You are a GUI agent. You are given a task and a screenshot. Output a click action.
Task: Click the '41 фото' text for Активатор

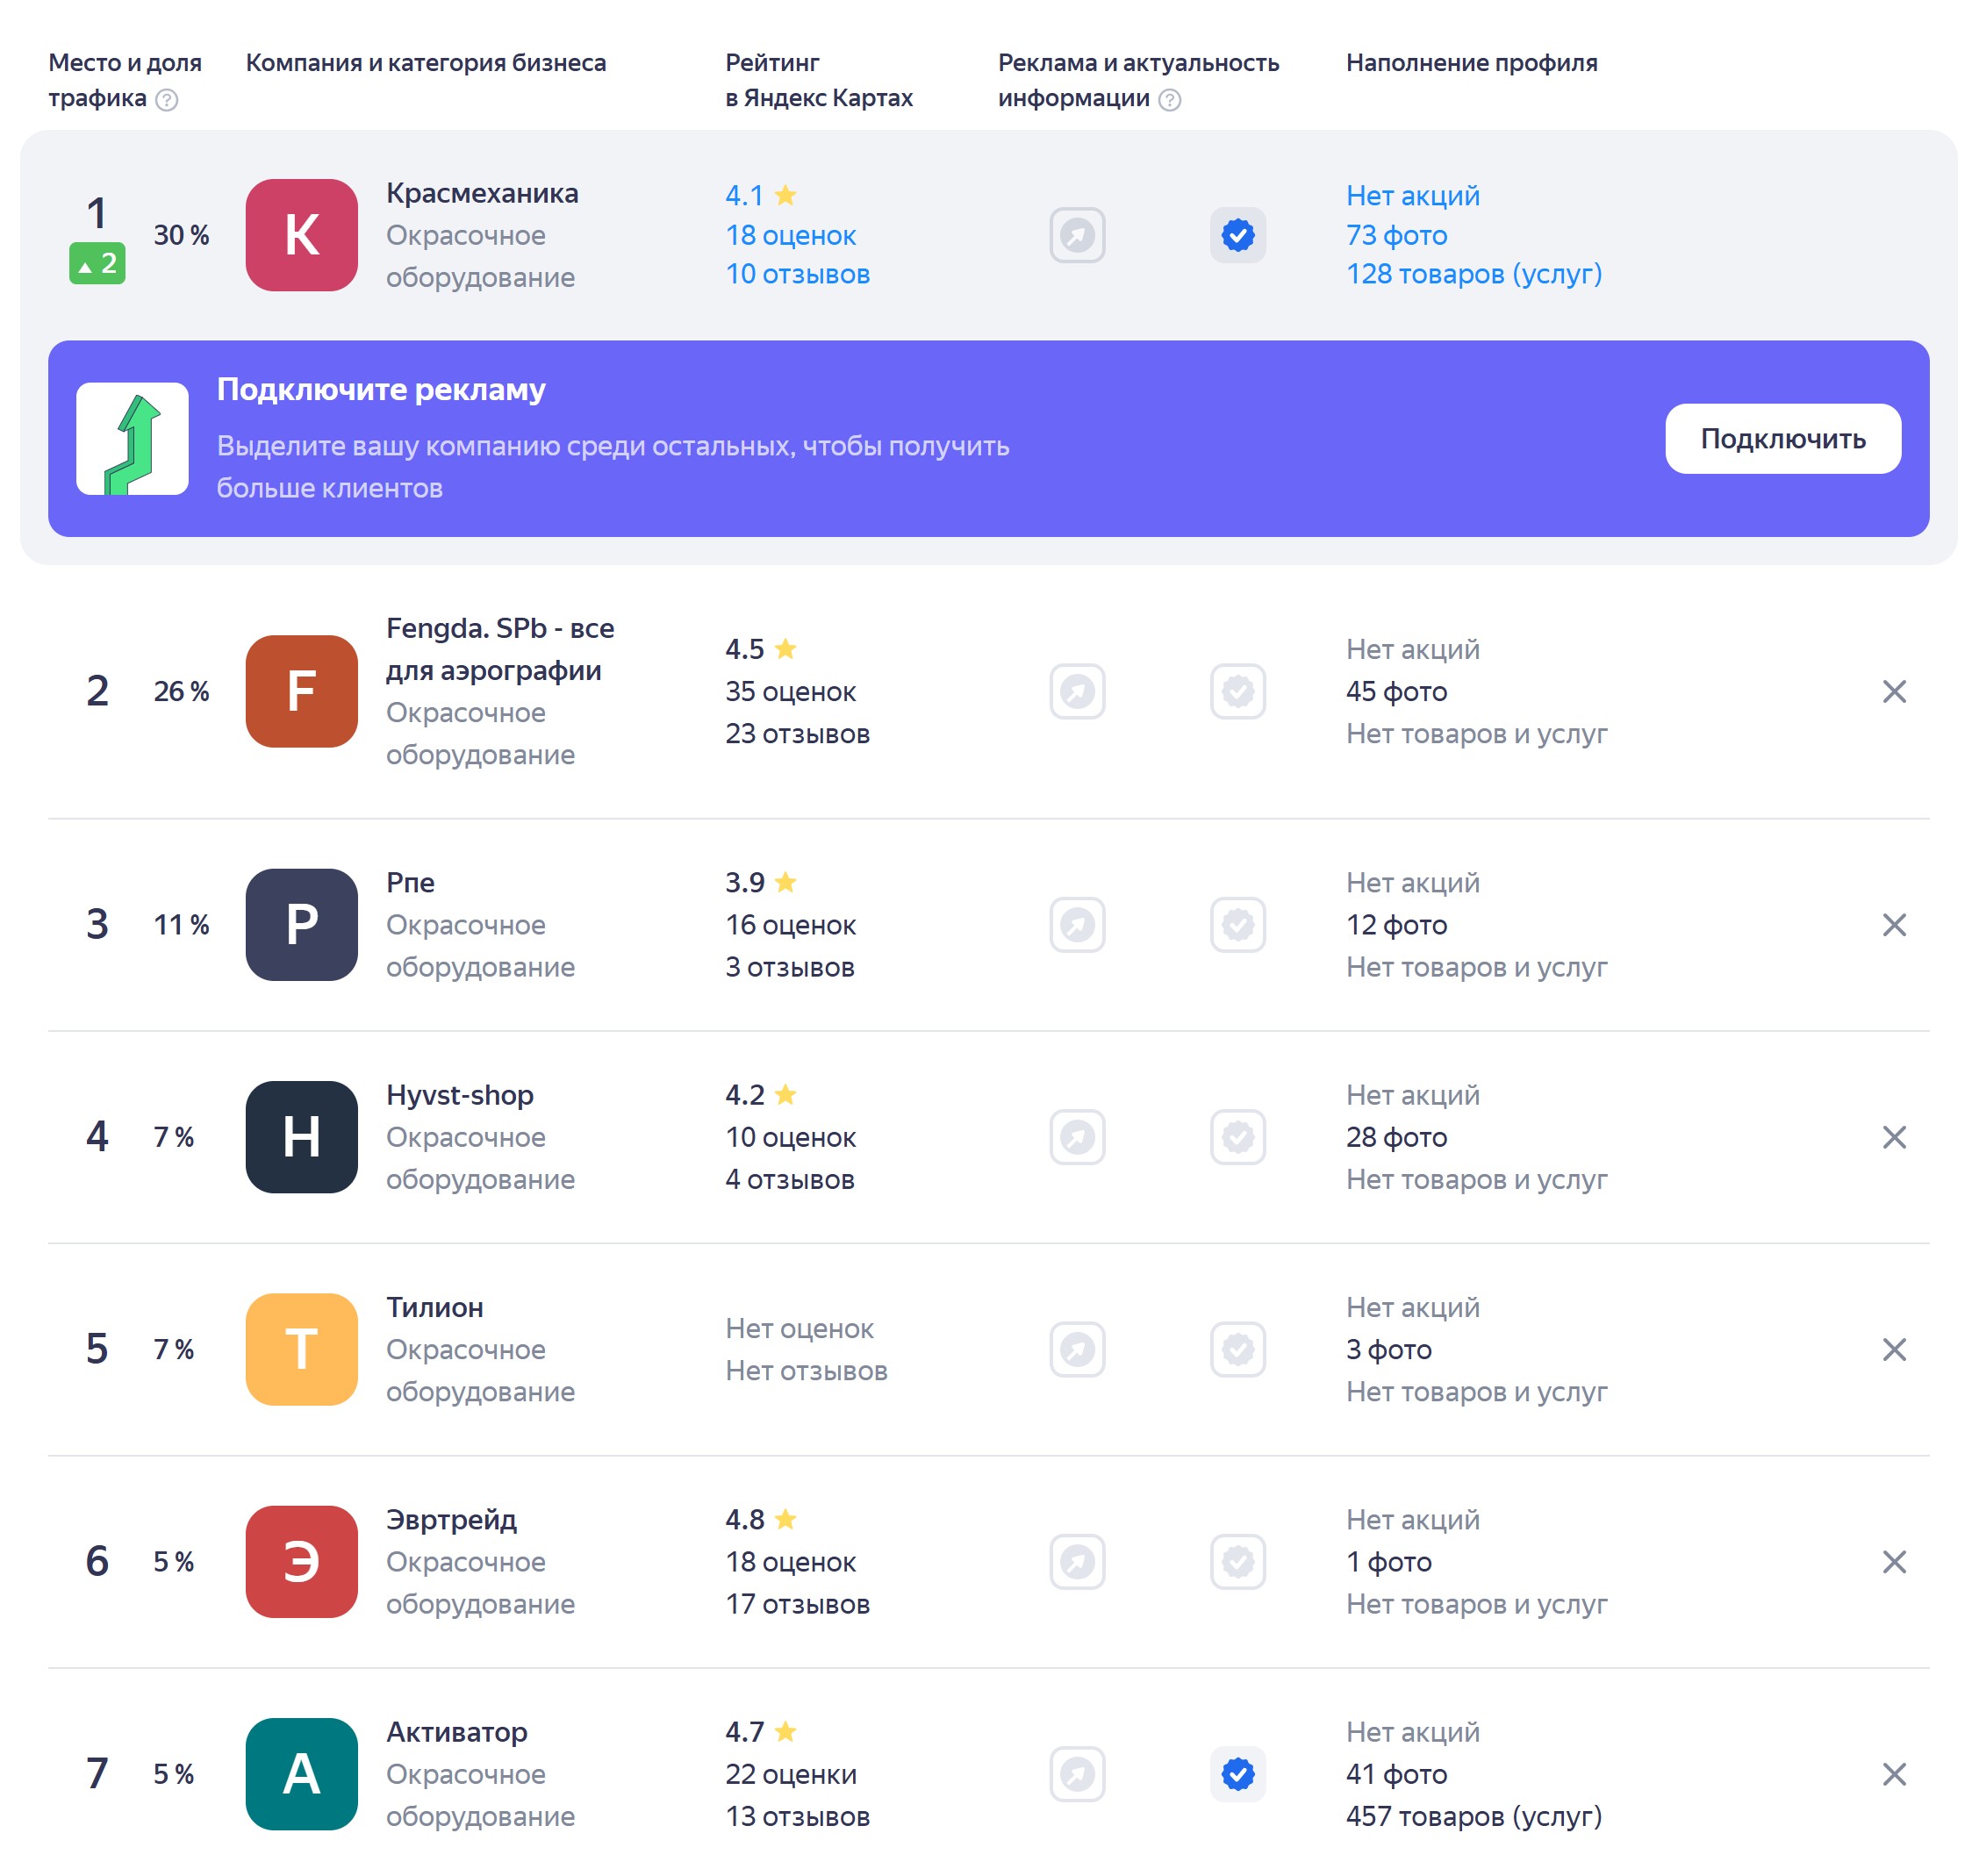(1396, 1773)
